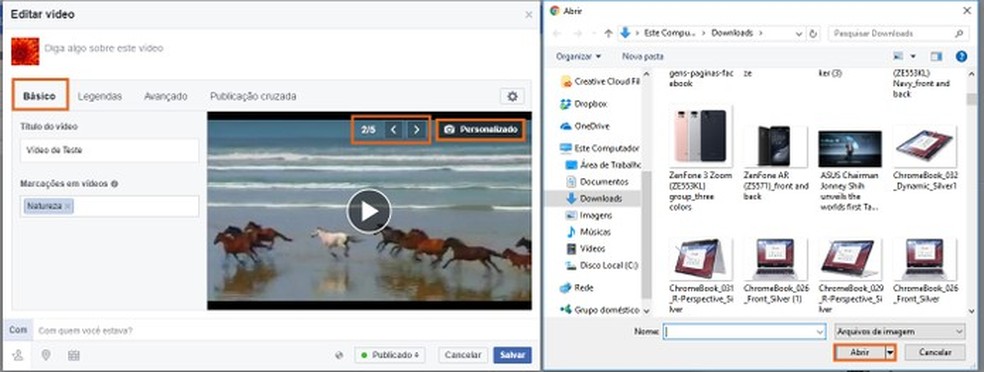This screenshot has height=372, width=984.
Task: Open the Avançado tab
Action: [166, 97]
